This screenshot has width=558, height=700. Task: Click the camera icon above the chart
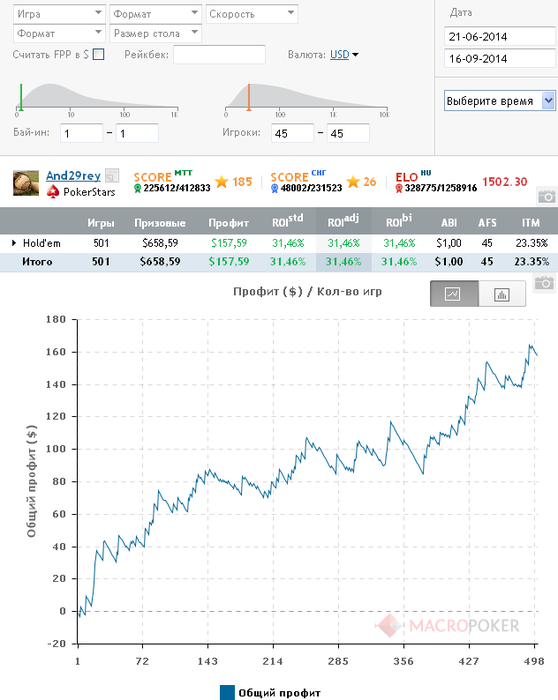[x=544, y=283]
